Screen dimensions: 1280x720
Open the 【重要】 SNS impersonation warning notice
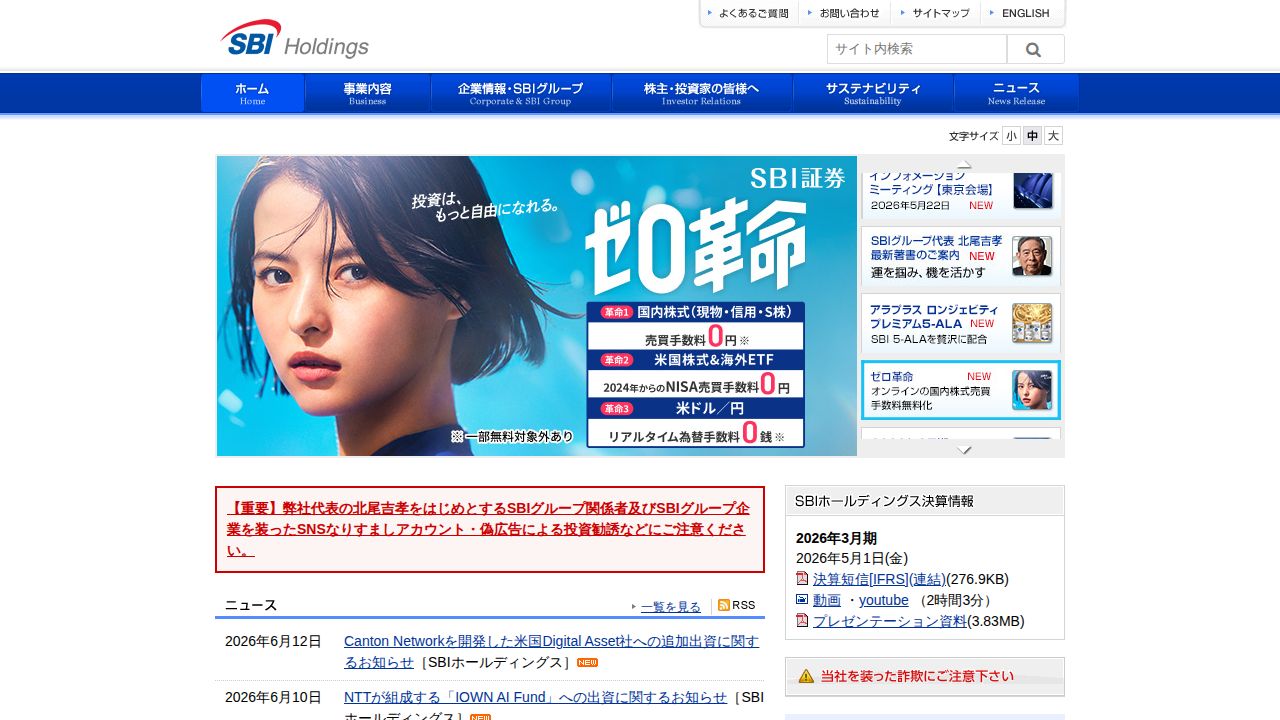point(490,529)
